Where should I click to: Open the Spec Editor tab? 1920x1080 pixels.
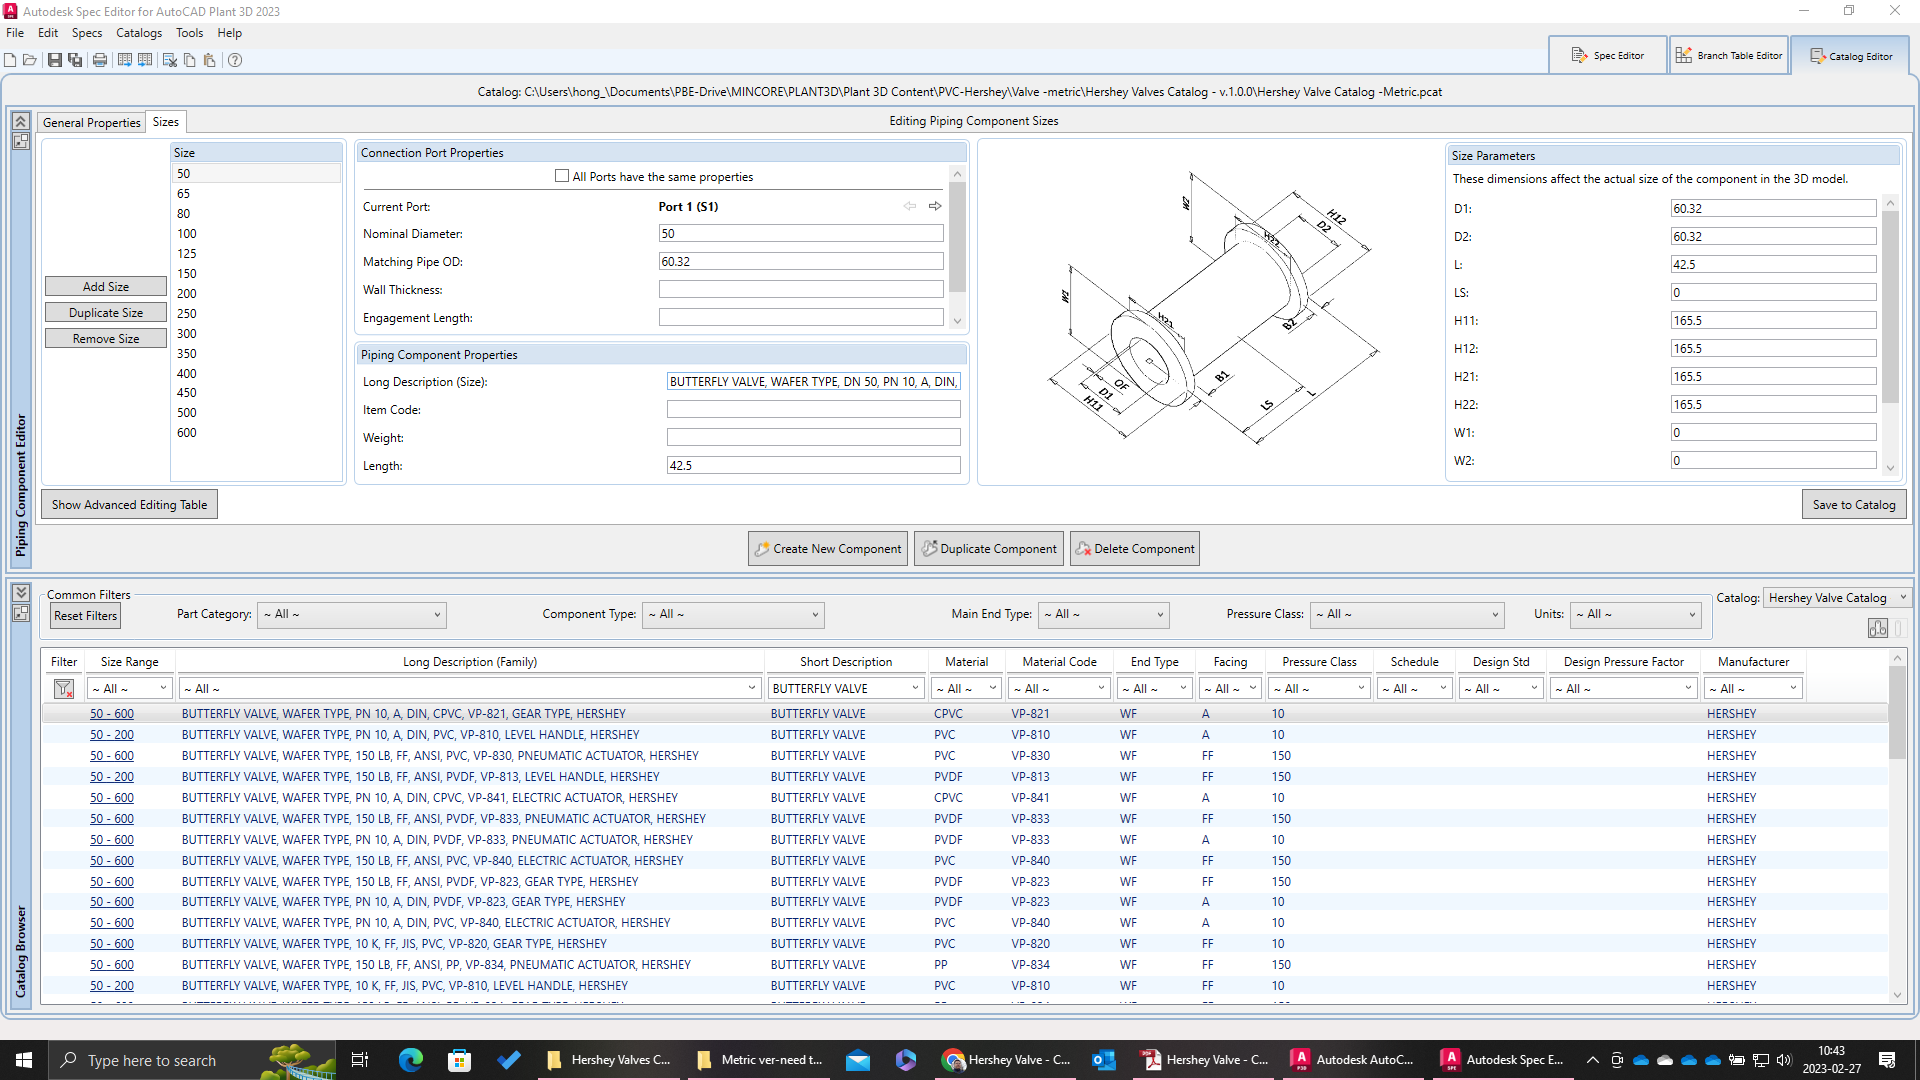click(1608, 56)
